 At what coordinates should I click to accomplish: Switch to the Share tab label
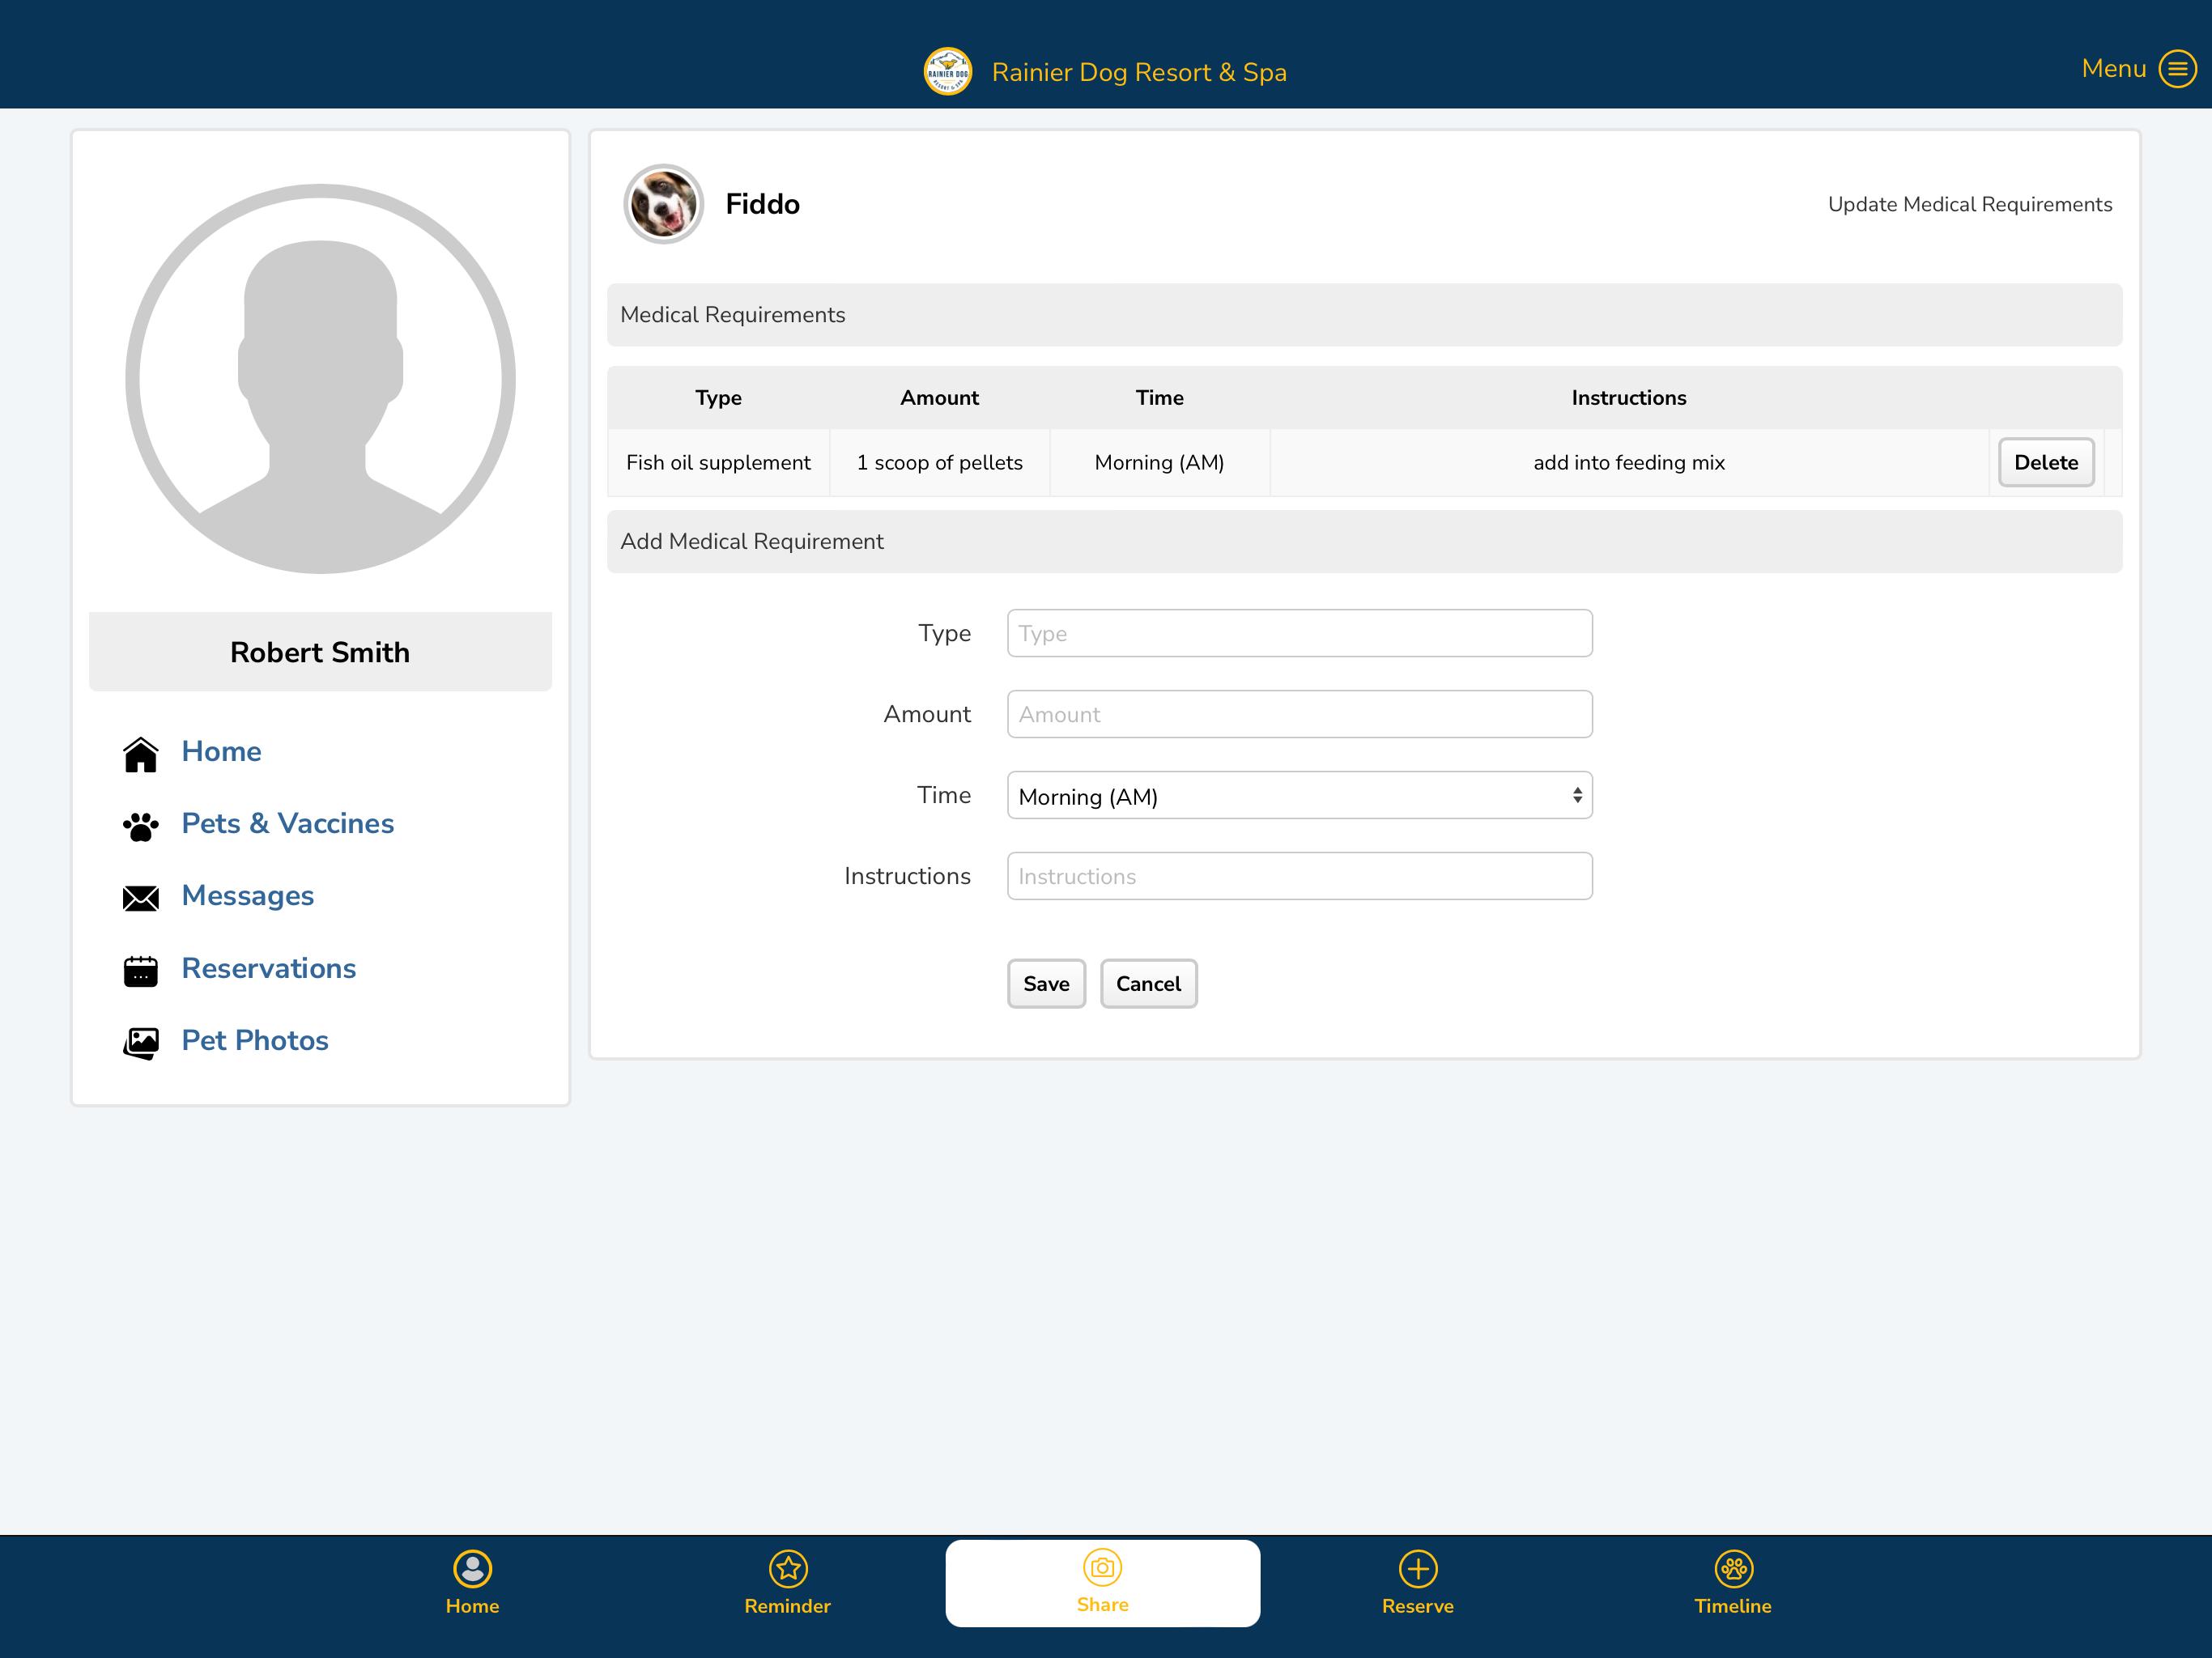pyautogui.click(x=1102, y=1605)
